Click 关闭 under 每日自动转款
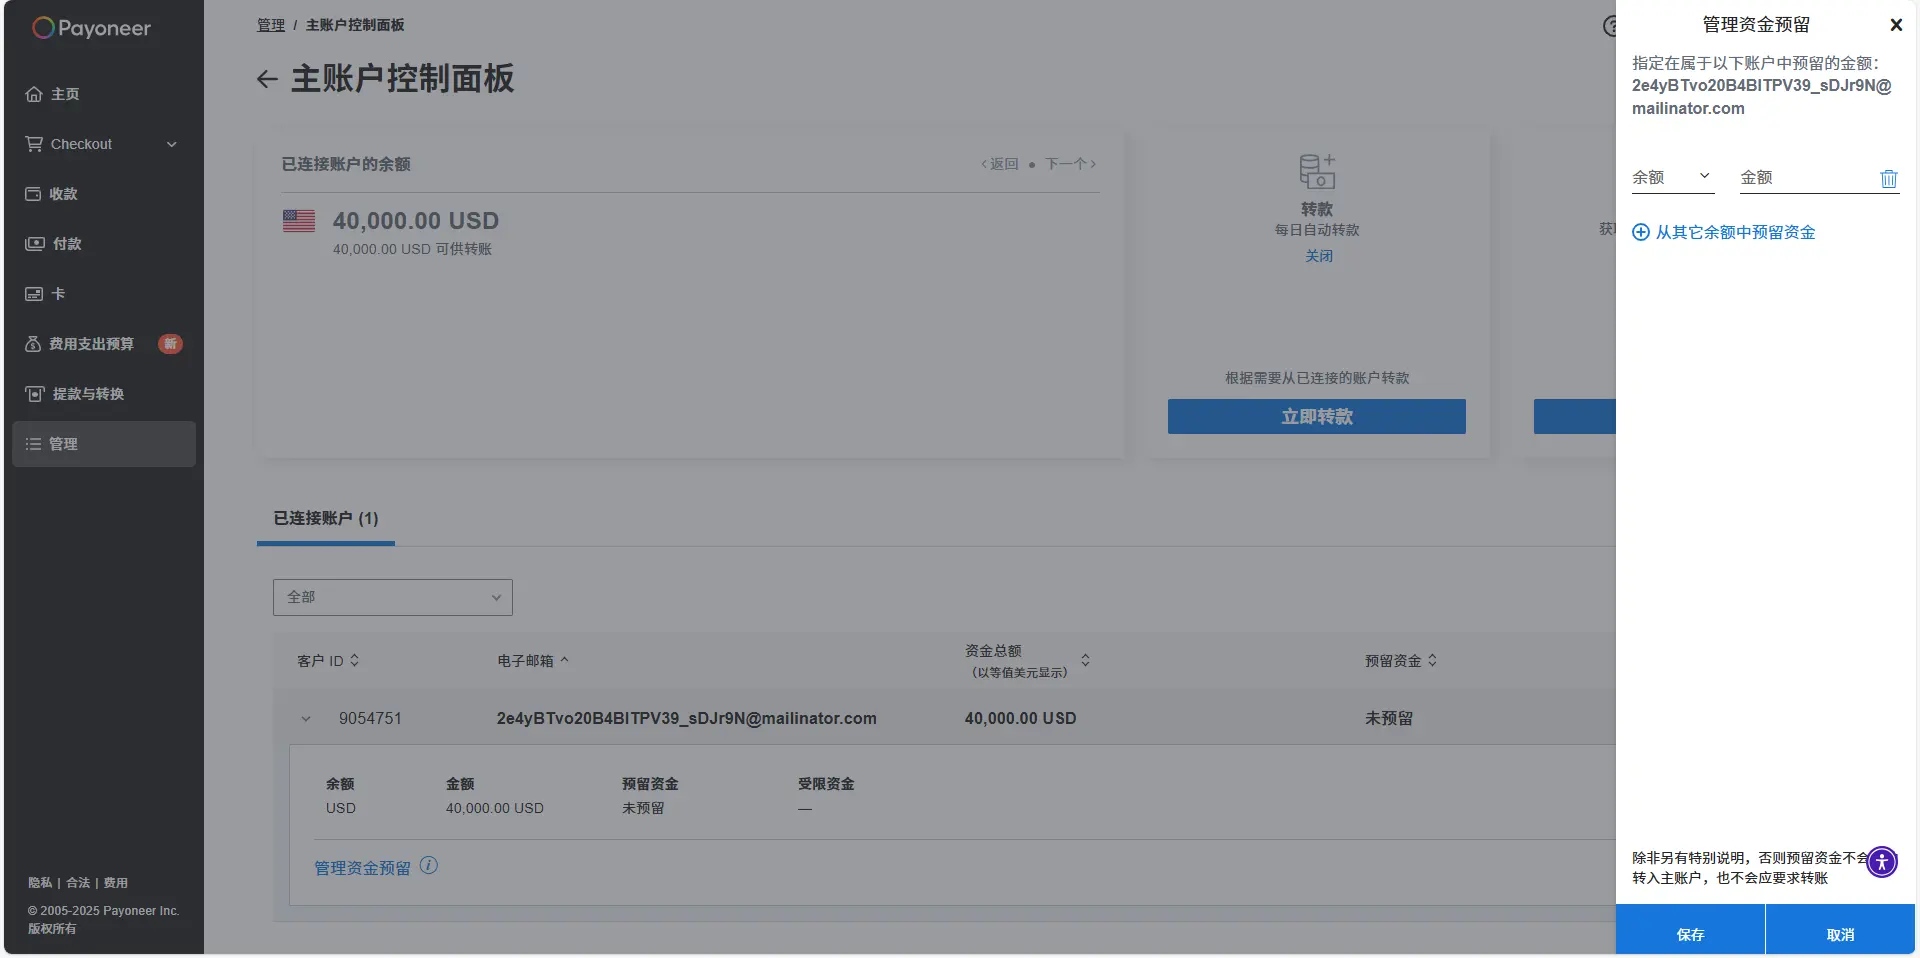Image resolution: width=1920 pixels, height=958 pixels. 1319,256
